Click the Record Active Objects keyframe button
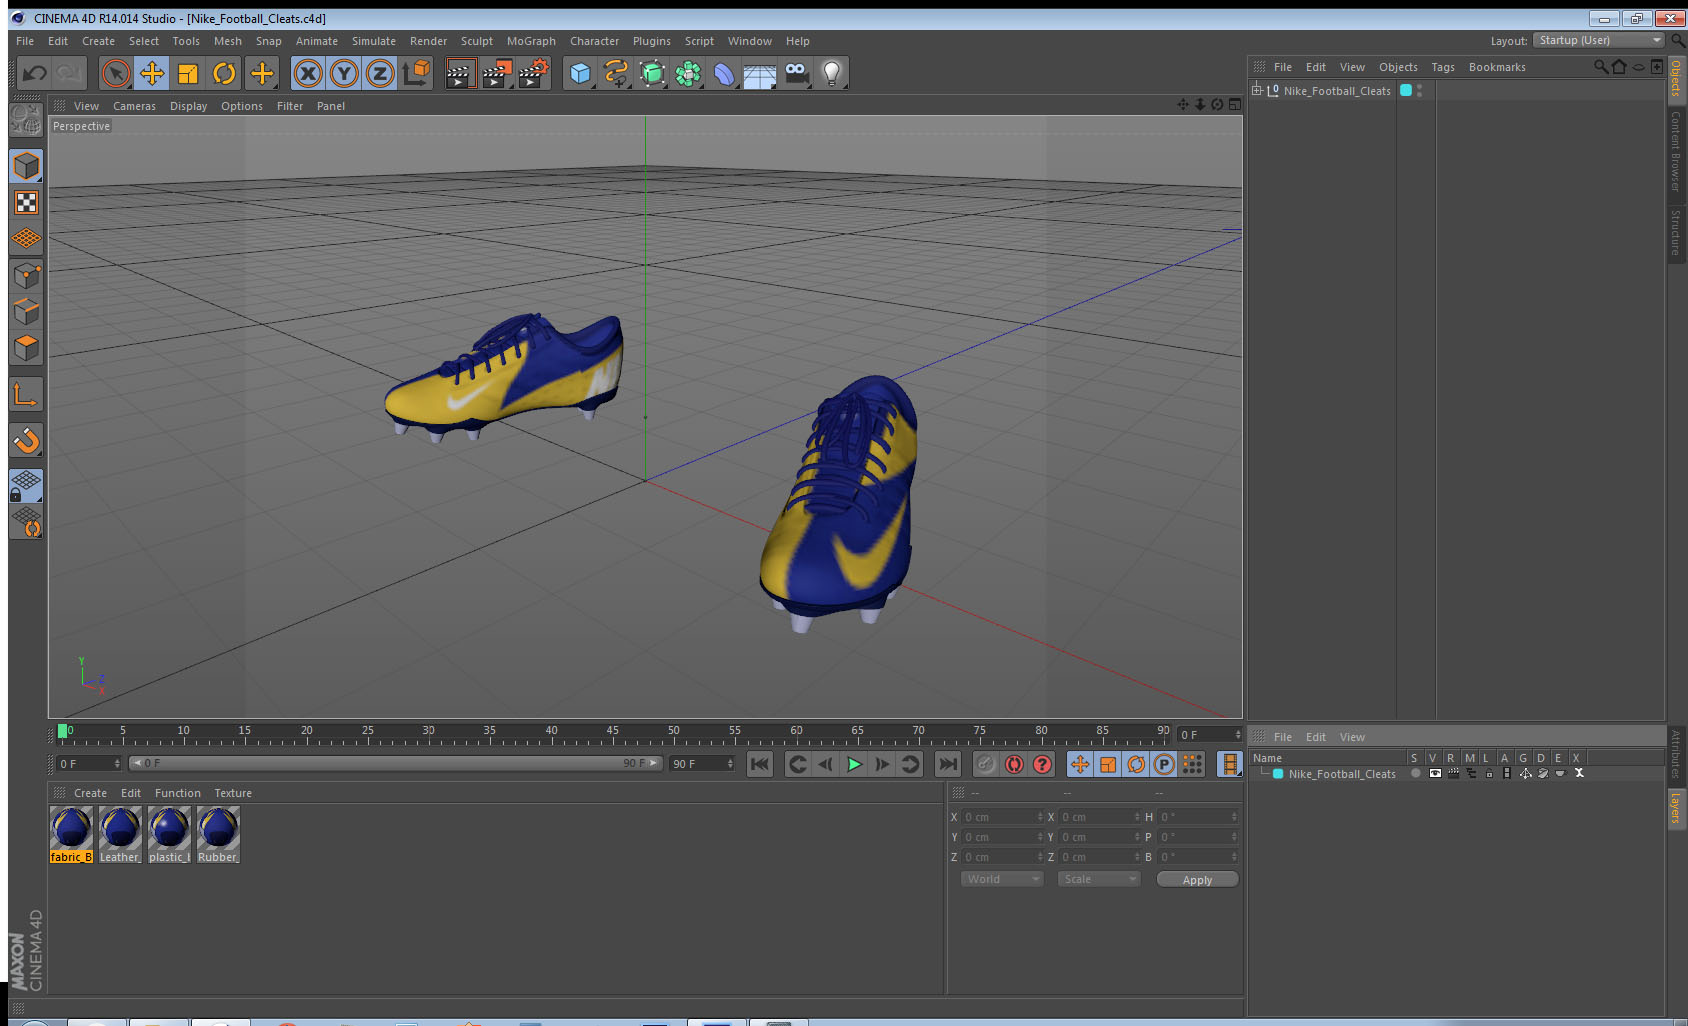 pyautogui.click(x=986, y=764)
